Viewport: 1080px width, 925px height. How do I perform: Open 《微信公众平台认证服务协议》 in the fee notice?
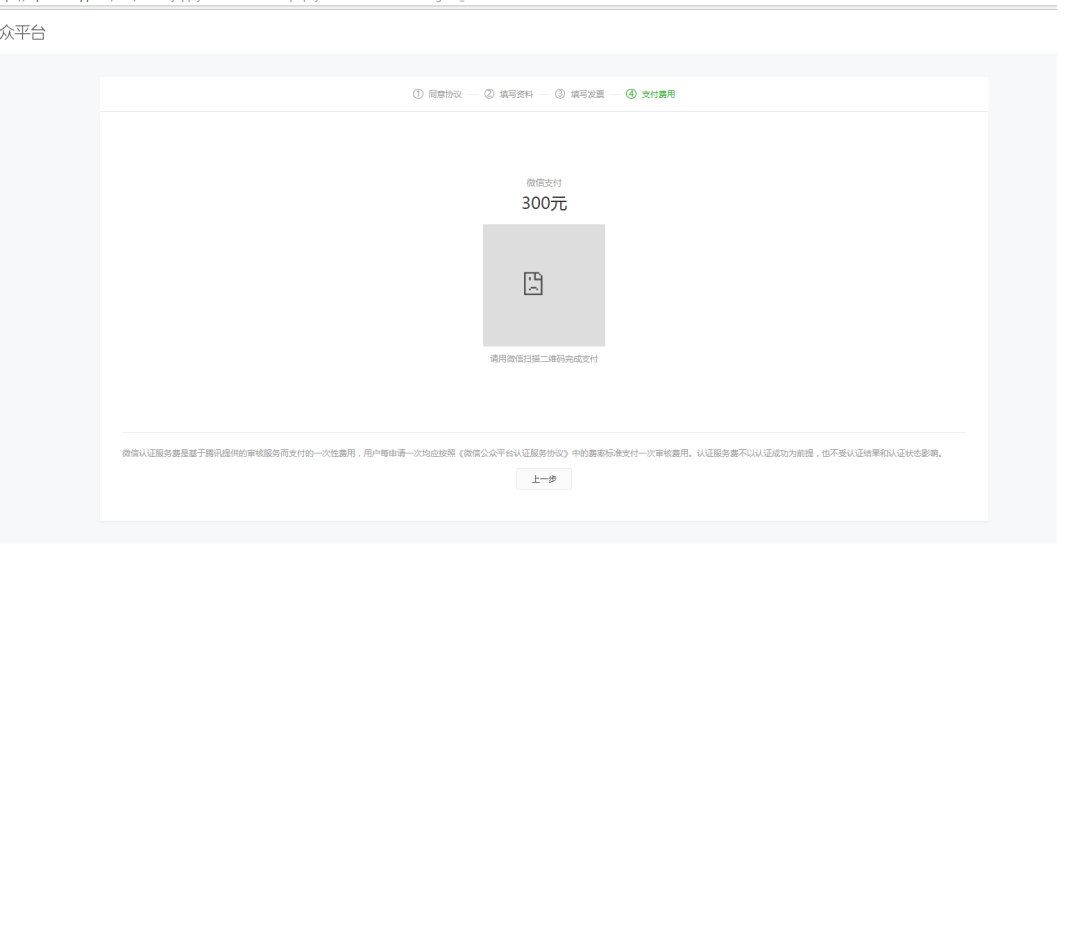pyautogui.click(x=514, y=453)
